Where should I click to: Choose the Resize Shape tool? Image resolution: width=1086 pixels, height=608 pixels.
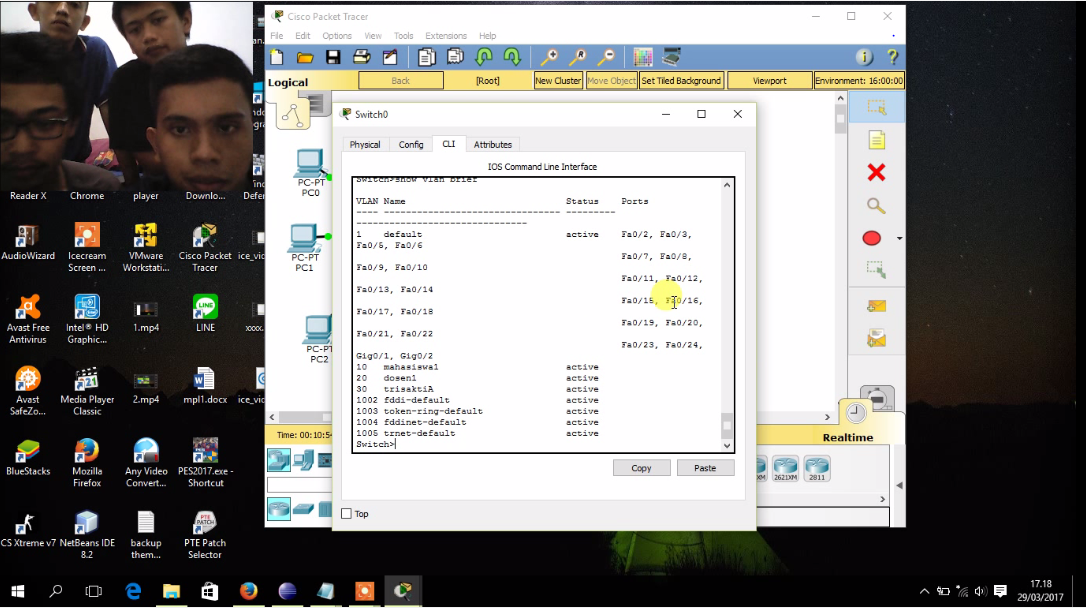click(x=876, y=270)
